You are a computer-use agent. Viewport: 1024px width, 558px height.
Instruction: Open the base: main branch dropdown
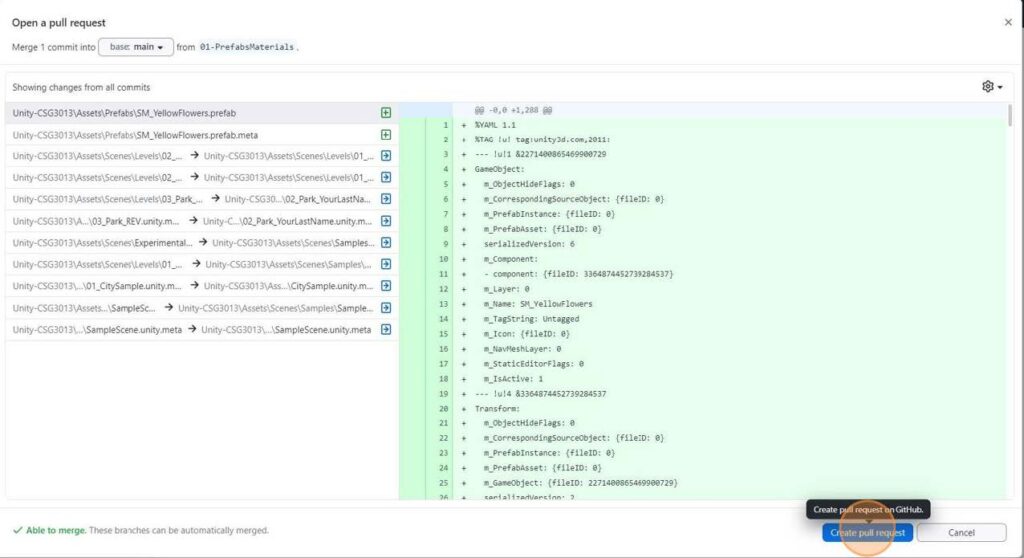136,47
